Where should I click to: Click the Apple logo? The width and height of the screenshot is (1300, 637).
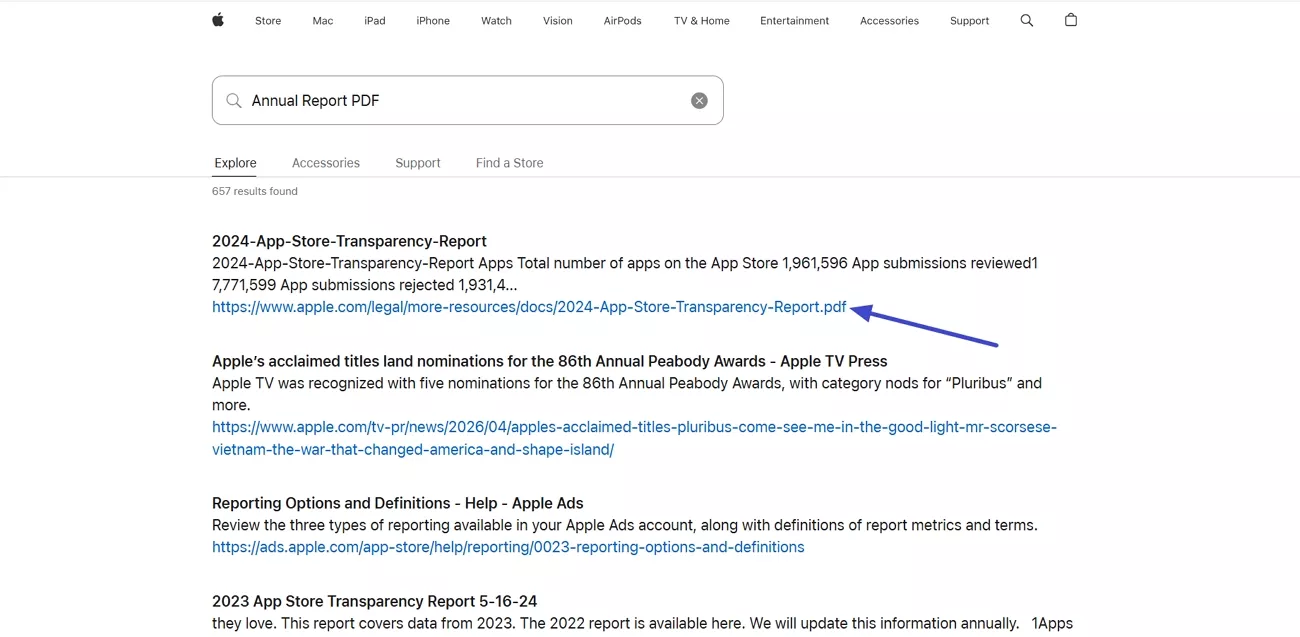217,19
